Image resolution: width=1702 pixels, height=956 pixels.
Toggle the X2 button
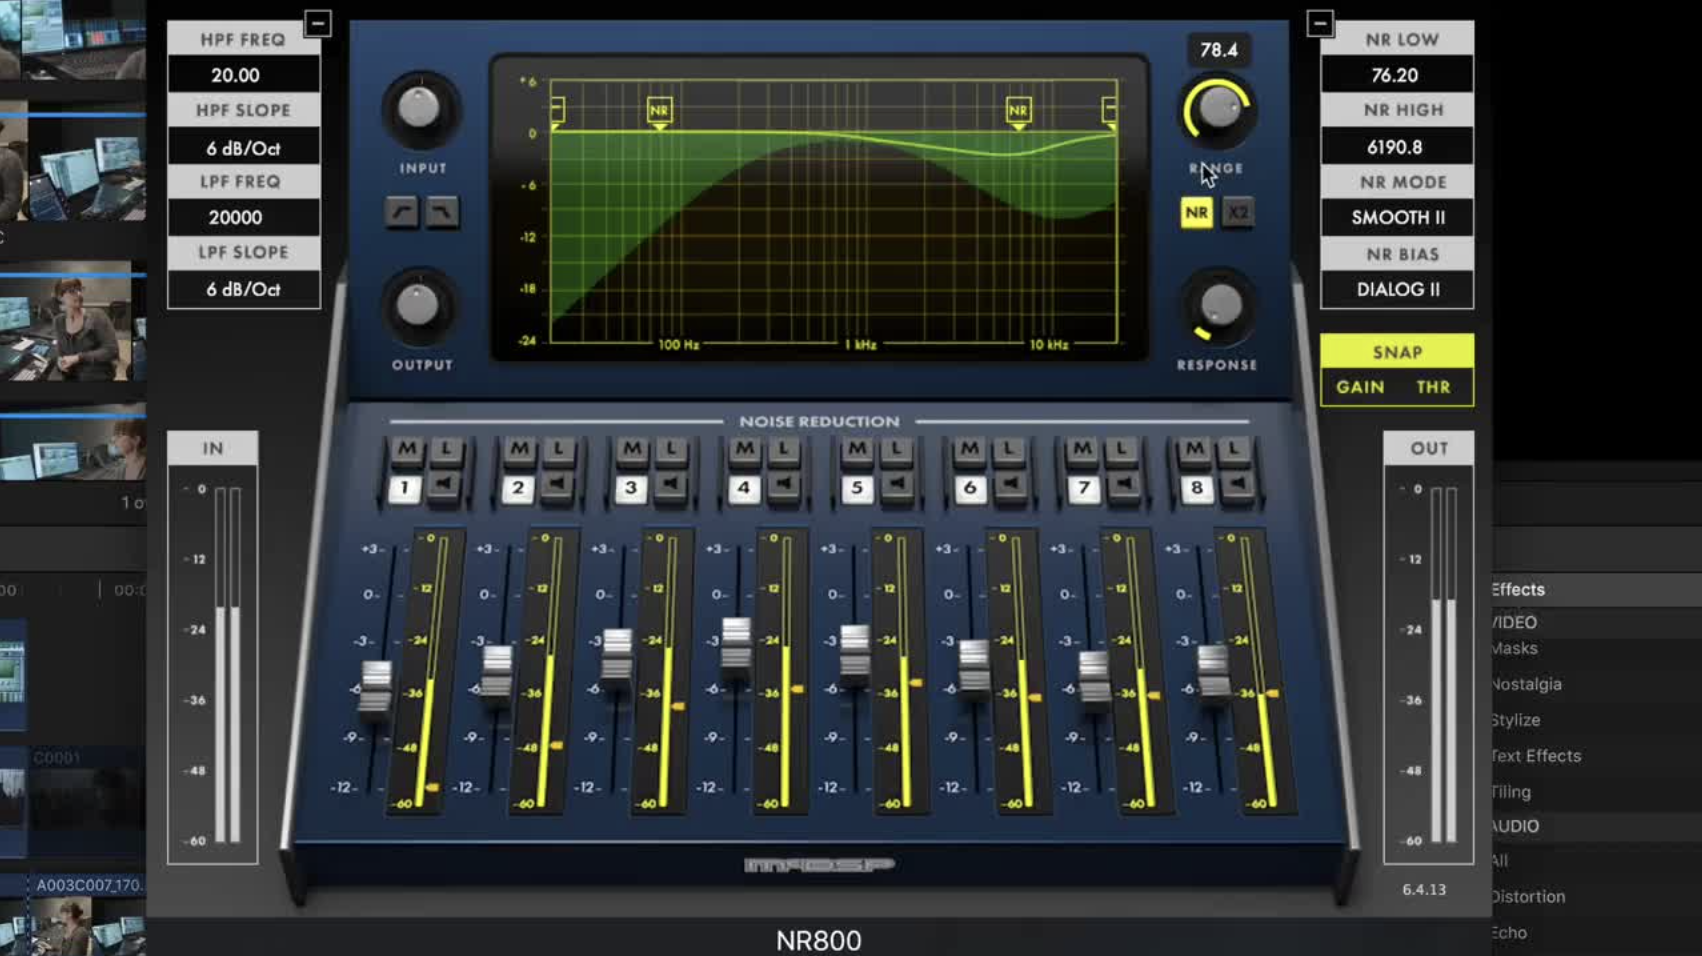(1238, 212)
